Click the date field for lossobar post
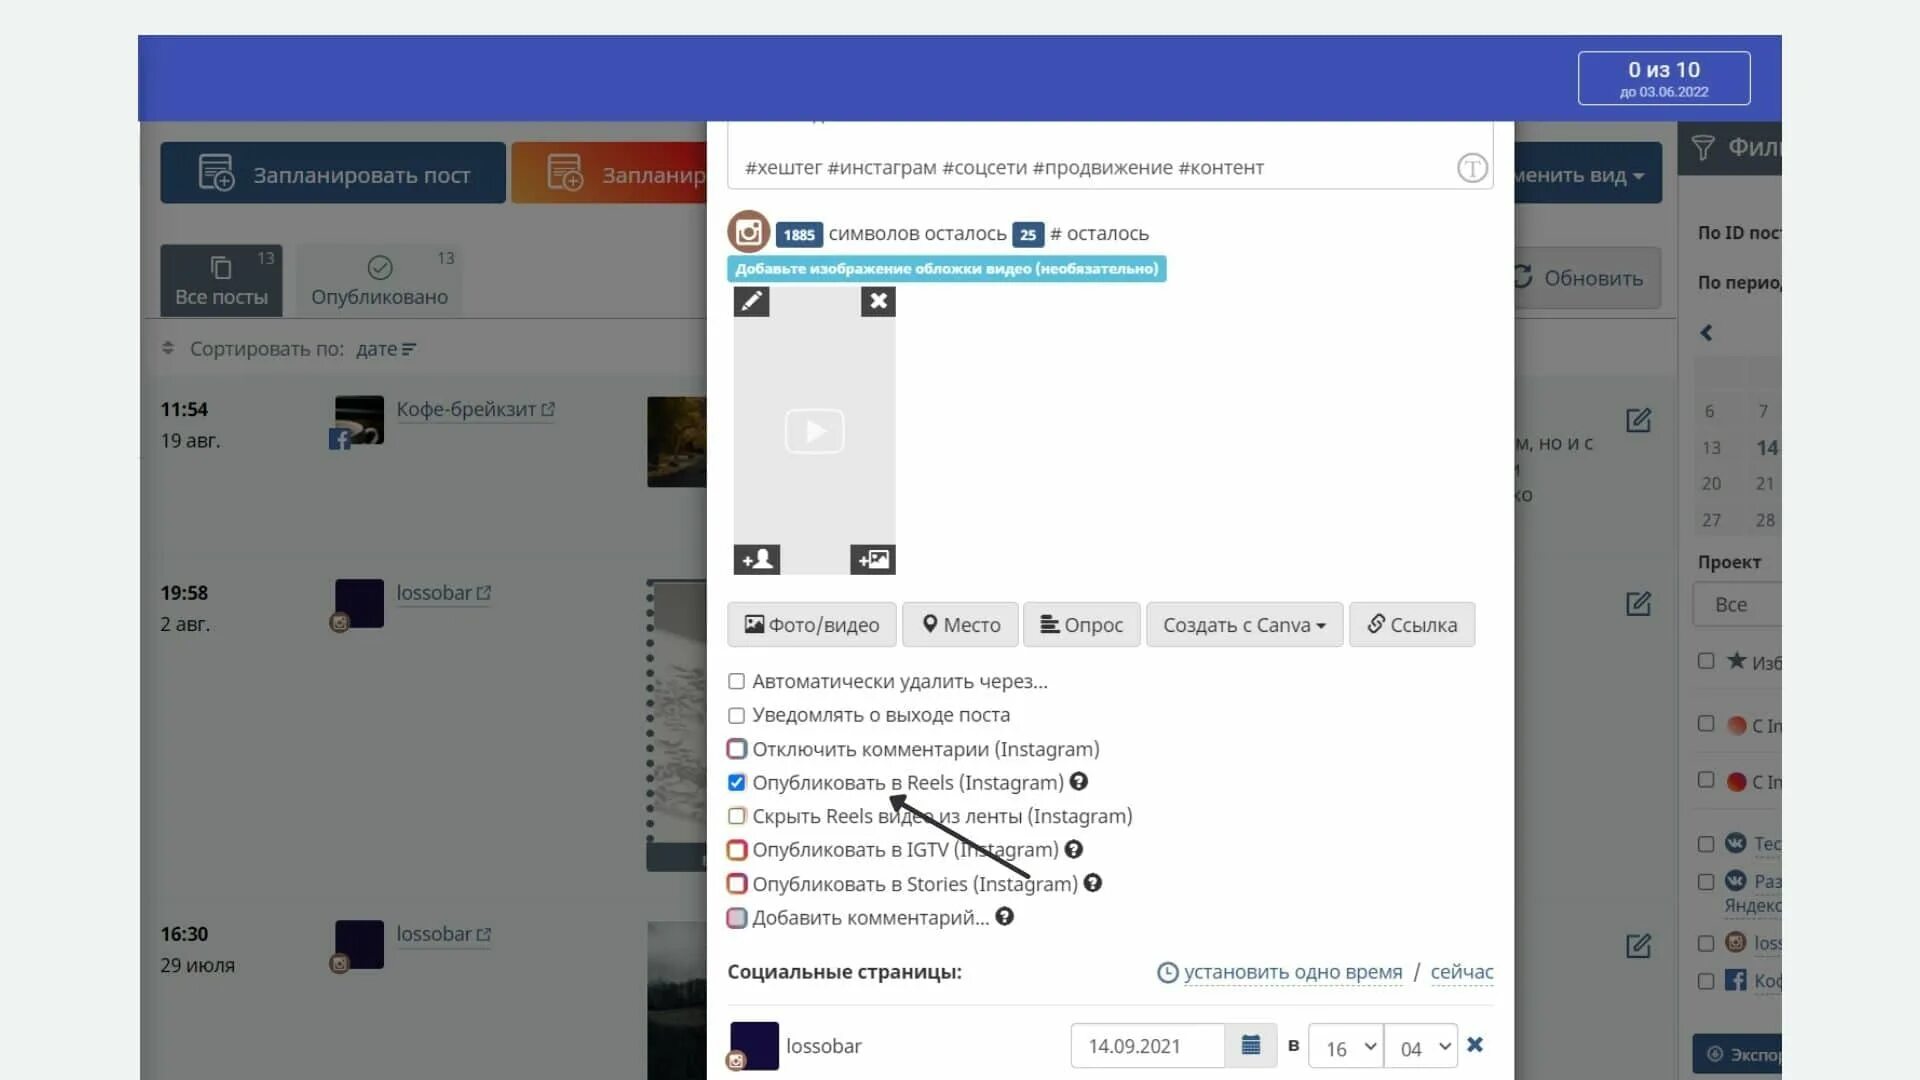 1147,1046
